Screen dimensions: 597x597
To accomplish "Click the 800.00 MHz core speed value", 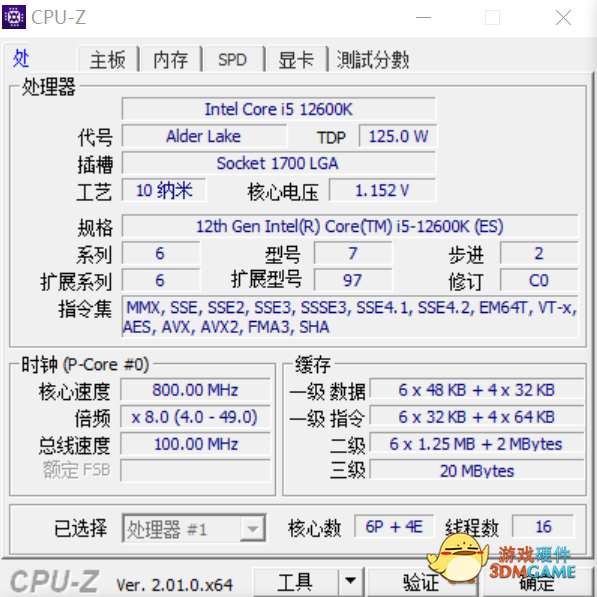I will 195,390.
